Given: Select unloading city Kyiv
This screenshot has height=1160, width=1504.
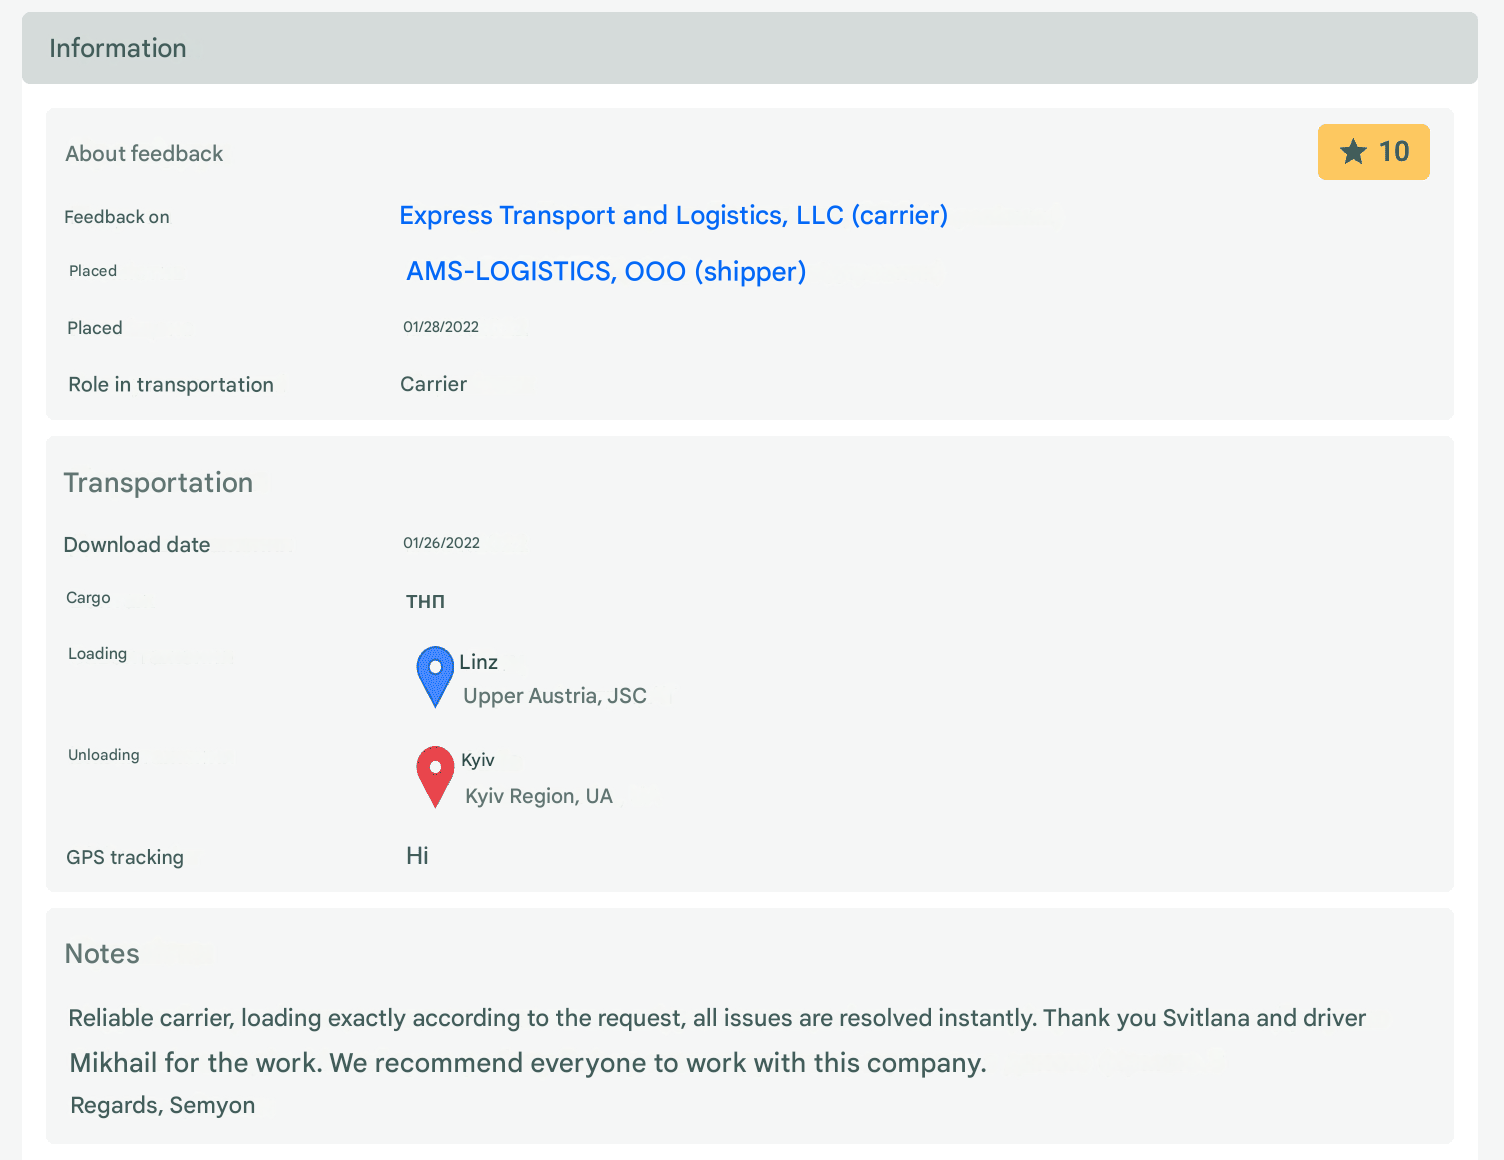Looking at the screenshot, I should pos(478,760).
